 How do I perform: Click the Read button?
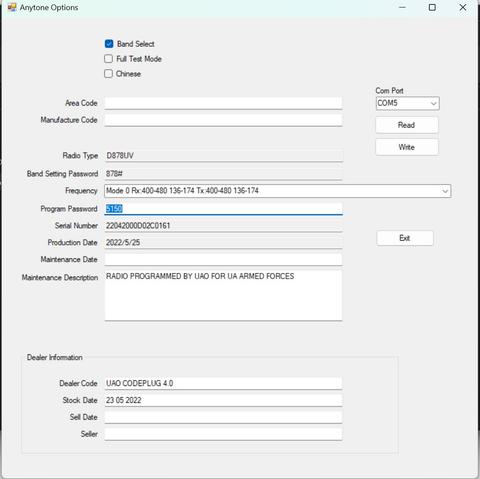click(407, 125)
